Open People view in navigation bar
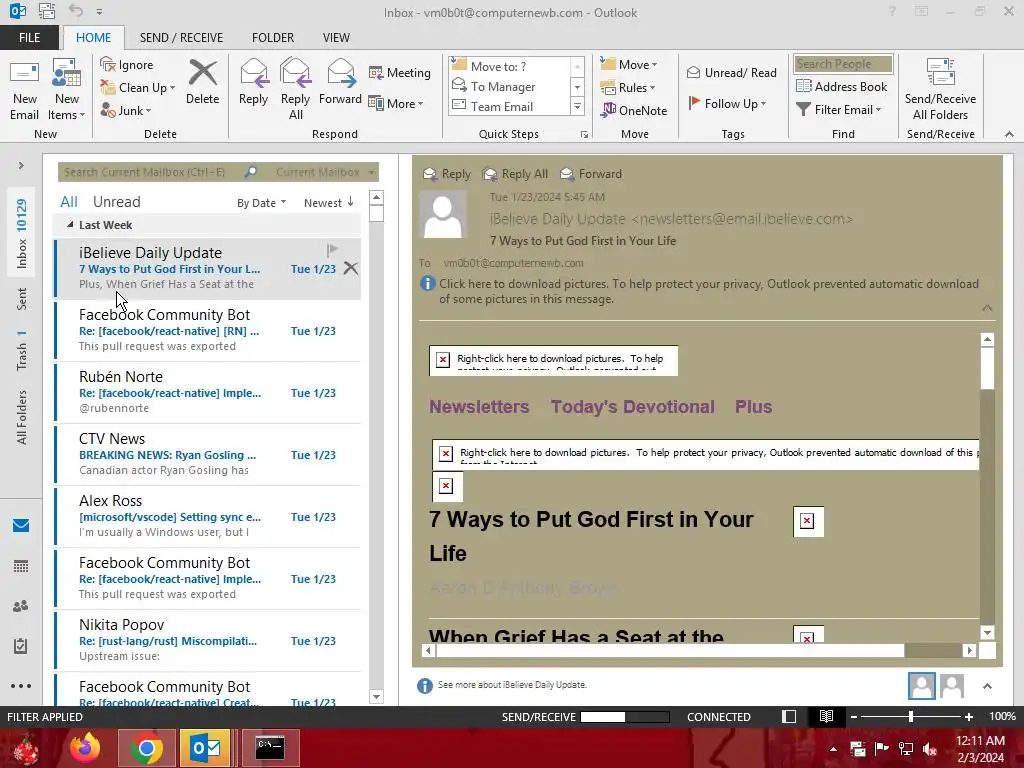Viewport: 1024px width, 768px height. 21,607
